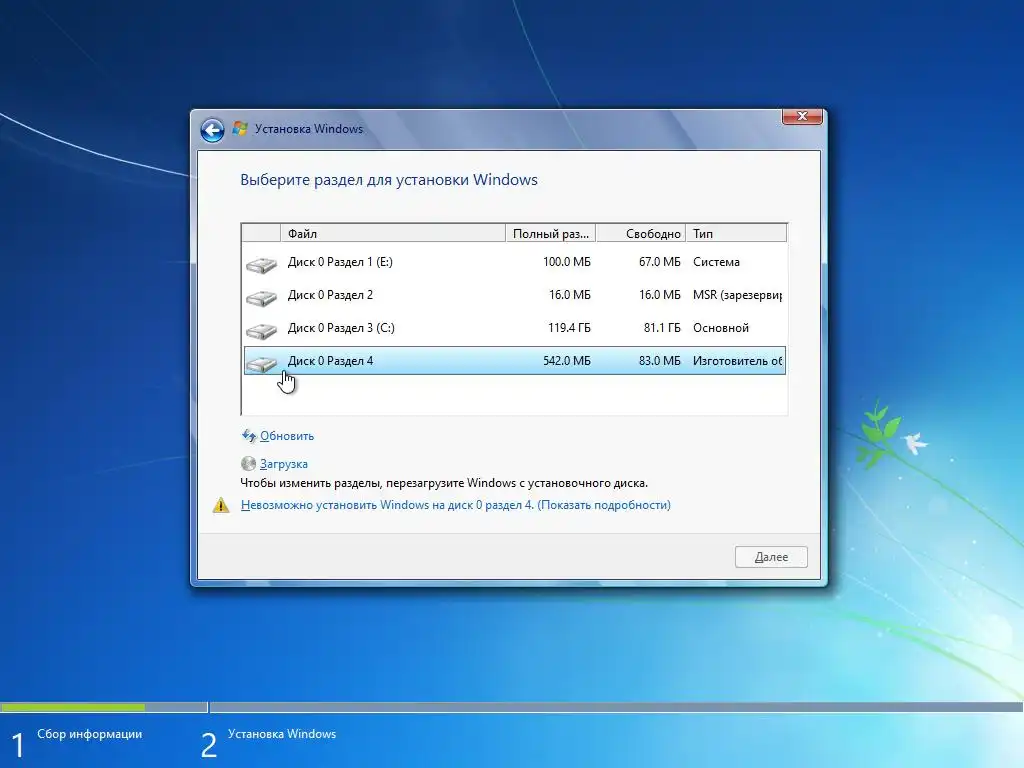This screenshot has width=1024, height=768.
Task: Click the 83.0 МБ free space cell
Action: tap(659, 360)
